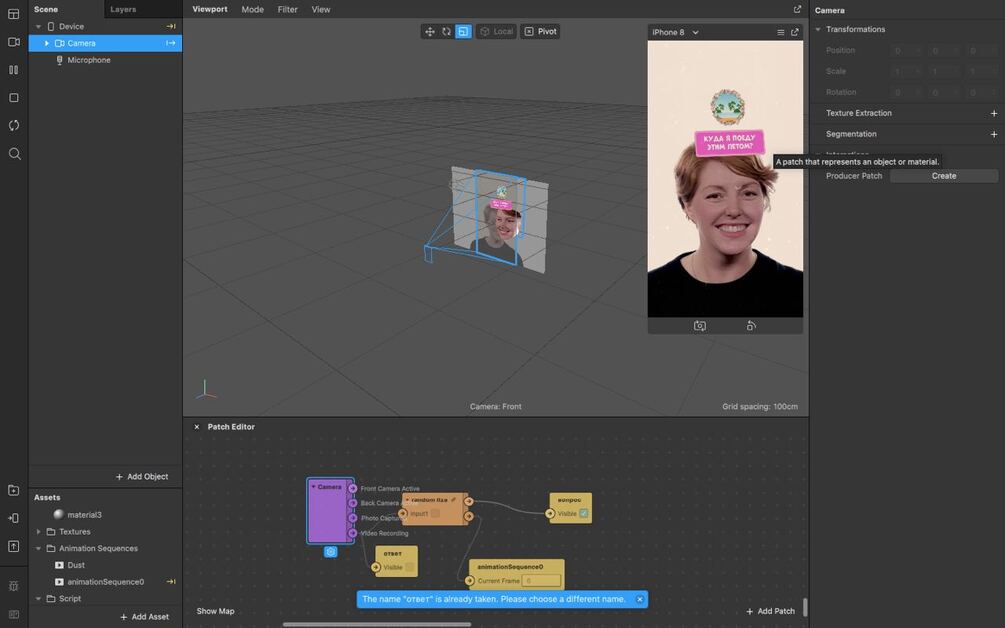
Task: Click Create next to Producer Patch
Action: coord(943,176)
